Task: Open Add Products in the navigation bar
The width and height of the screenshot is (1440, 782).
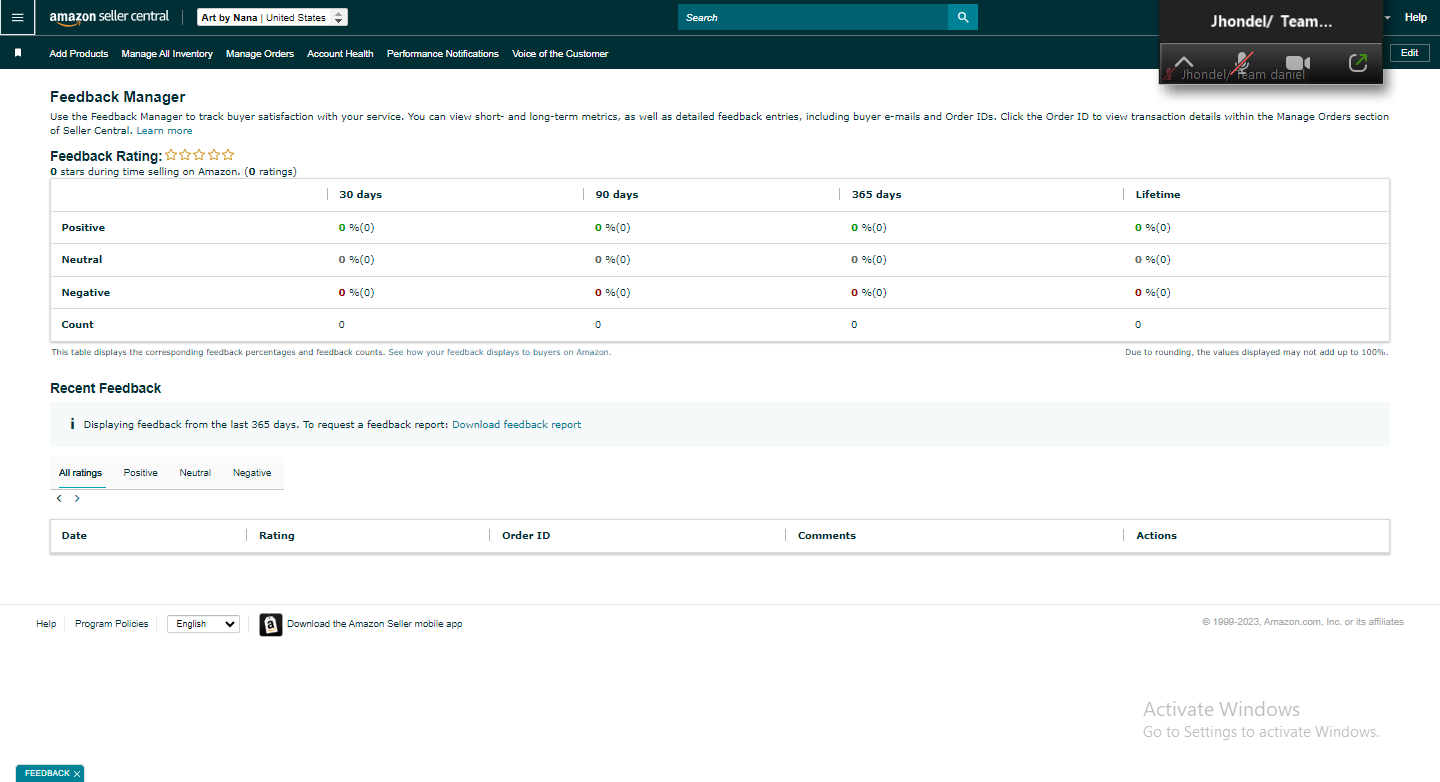Action: point(79,54)
